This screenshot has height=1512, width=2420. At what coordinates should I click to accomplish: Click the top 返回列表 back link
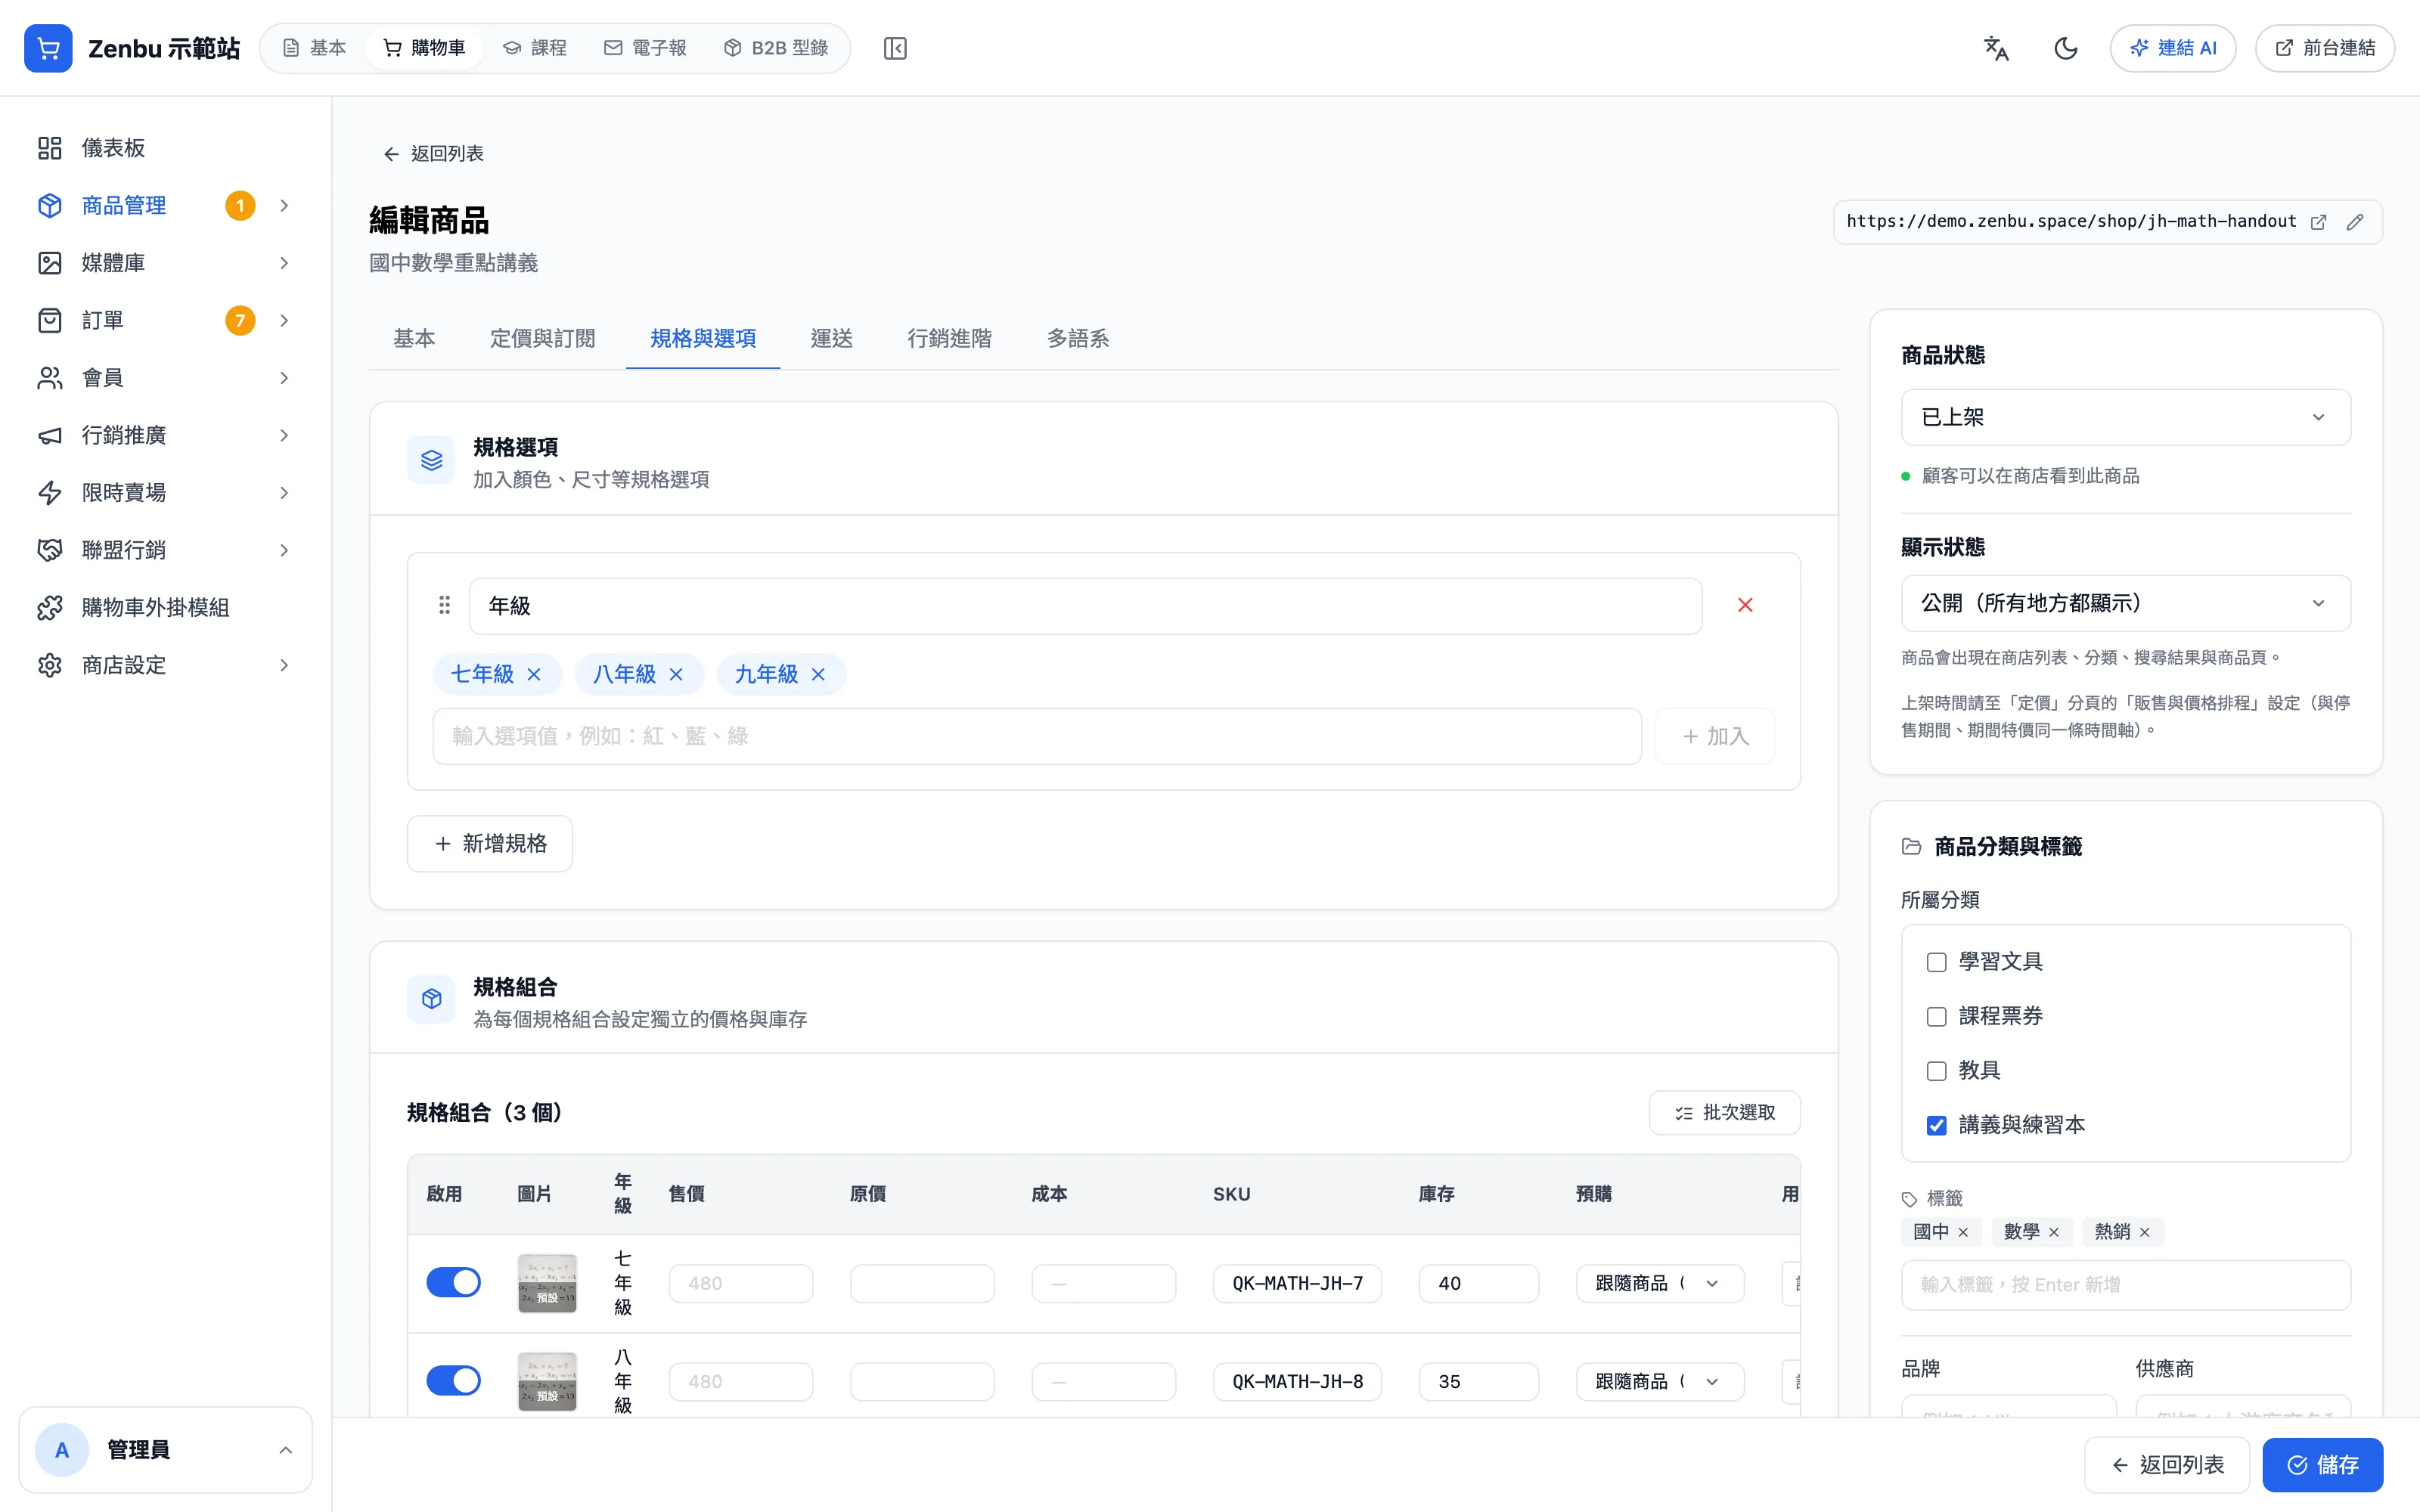(x=433, y=154)
